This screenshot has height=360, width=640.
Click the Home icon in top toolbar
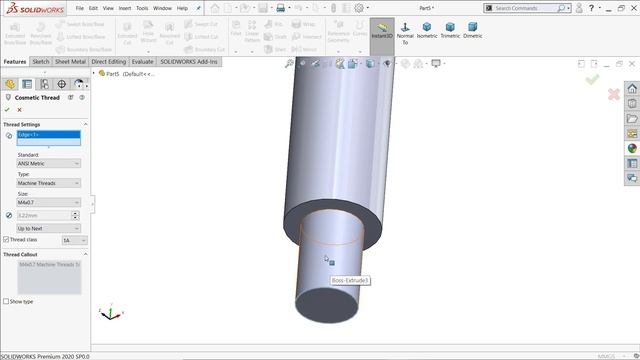(215, 8)
